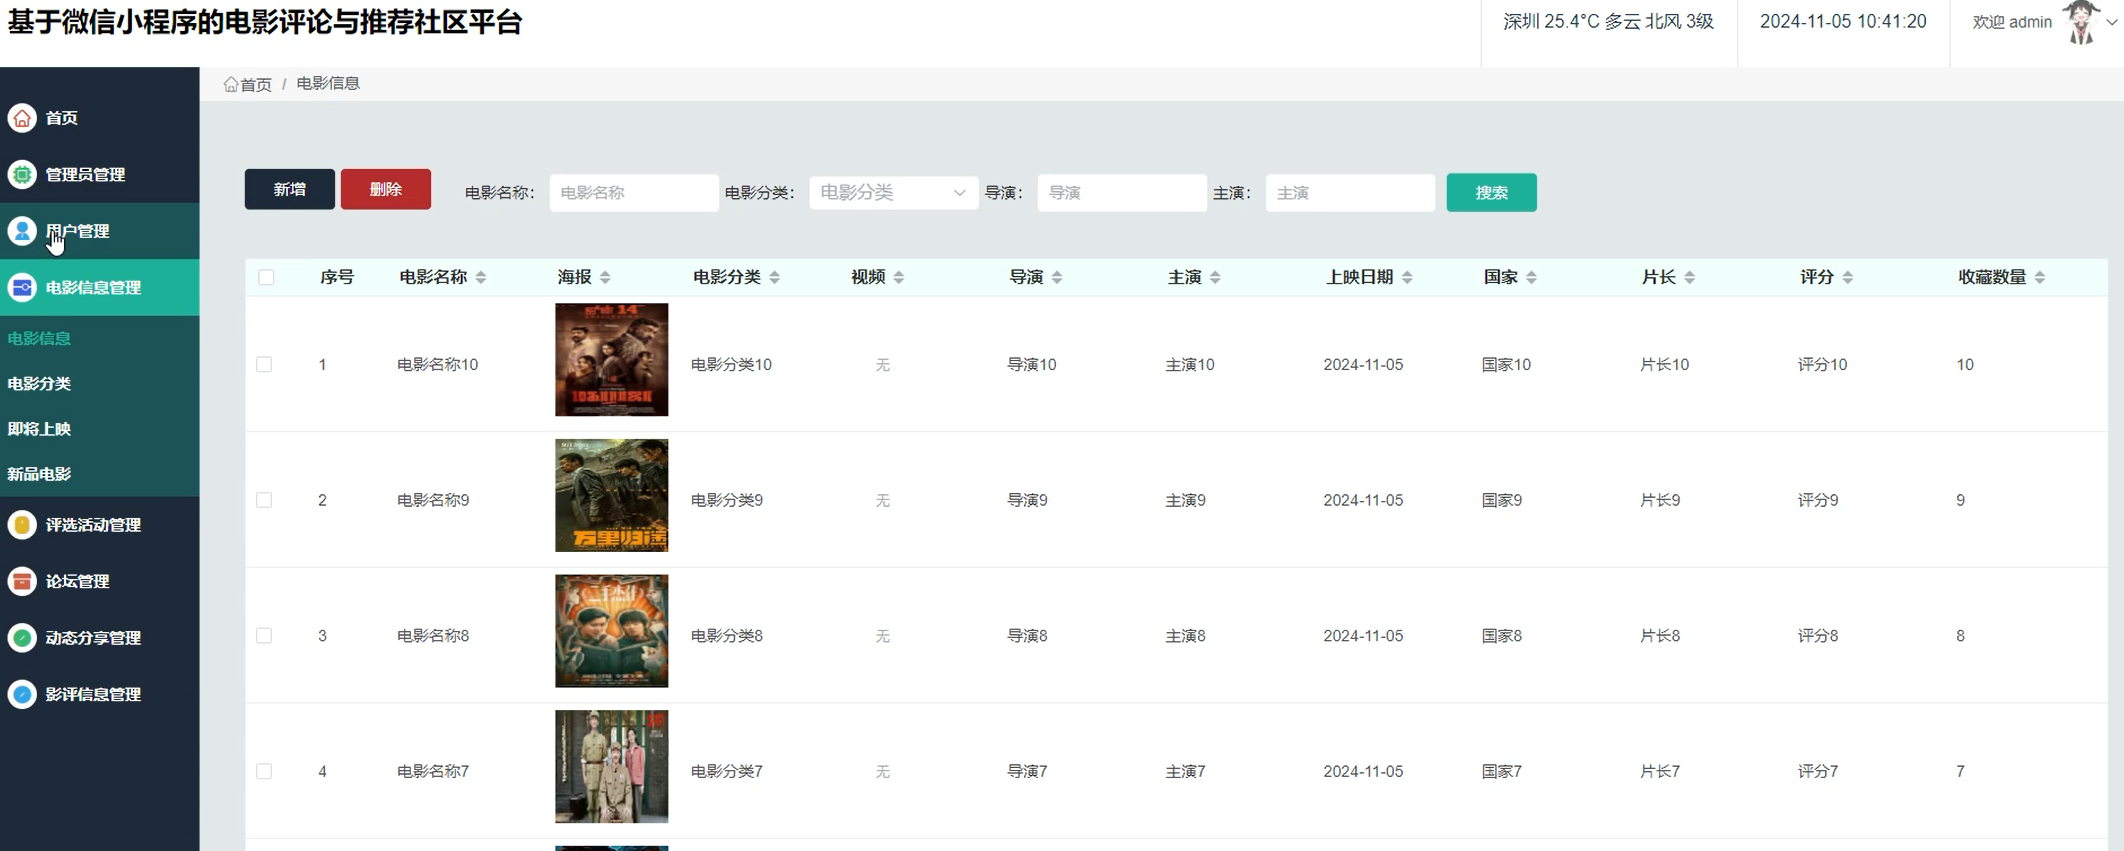Sort by 电影名称 column arrows

coord(481,277)
